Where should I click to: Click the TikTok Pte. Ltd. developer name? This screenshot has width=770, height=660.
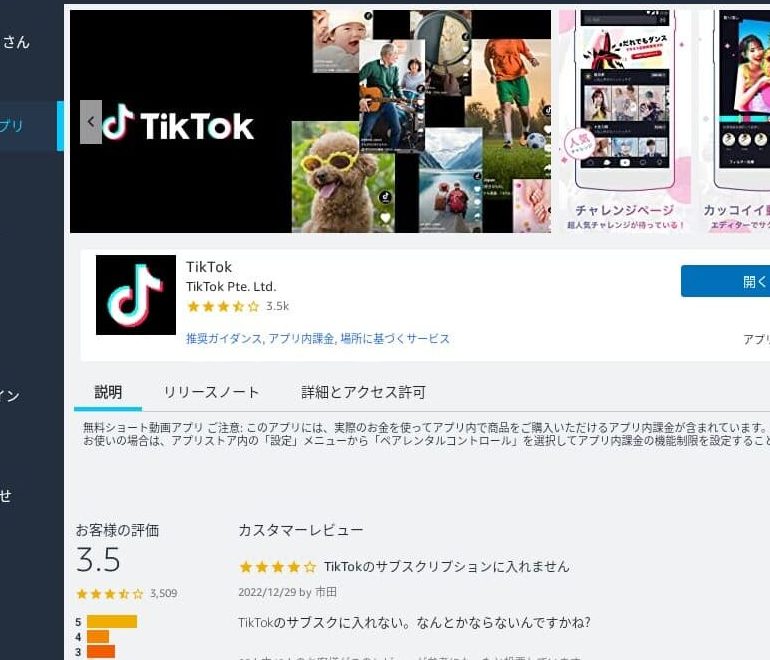(231, 286)
